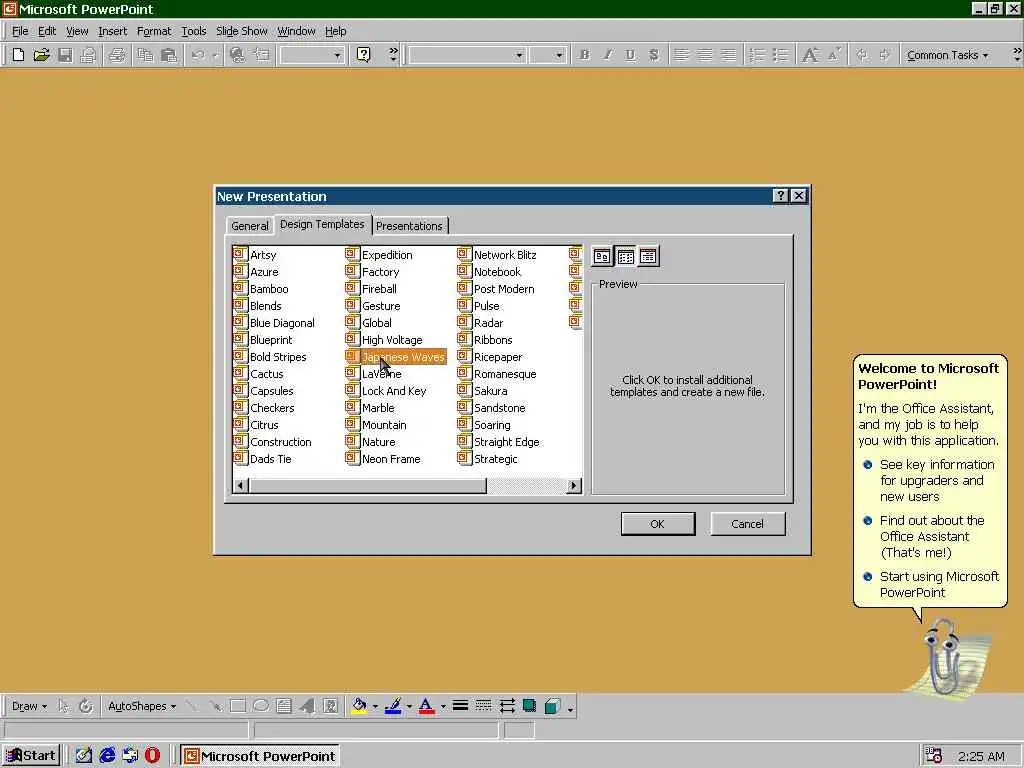Click the Arrow Style icon
The width and height of the screenshot is (1024, 768).
[507, 706]
